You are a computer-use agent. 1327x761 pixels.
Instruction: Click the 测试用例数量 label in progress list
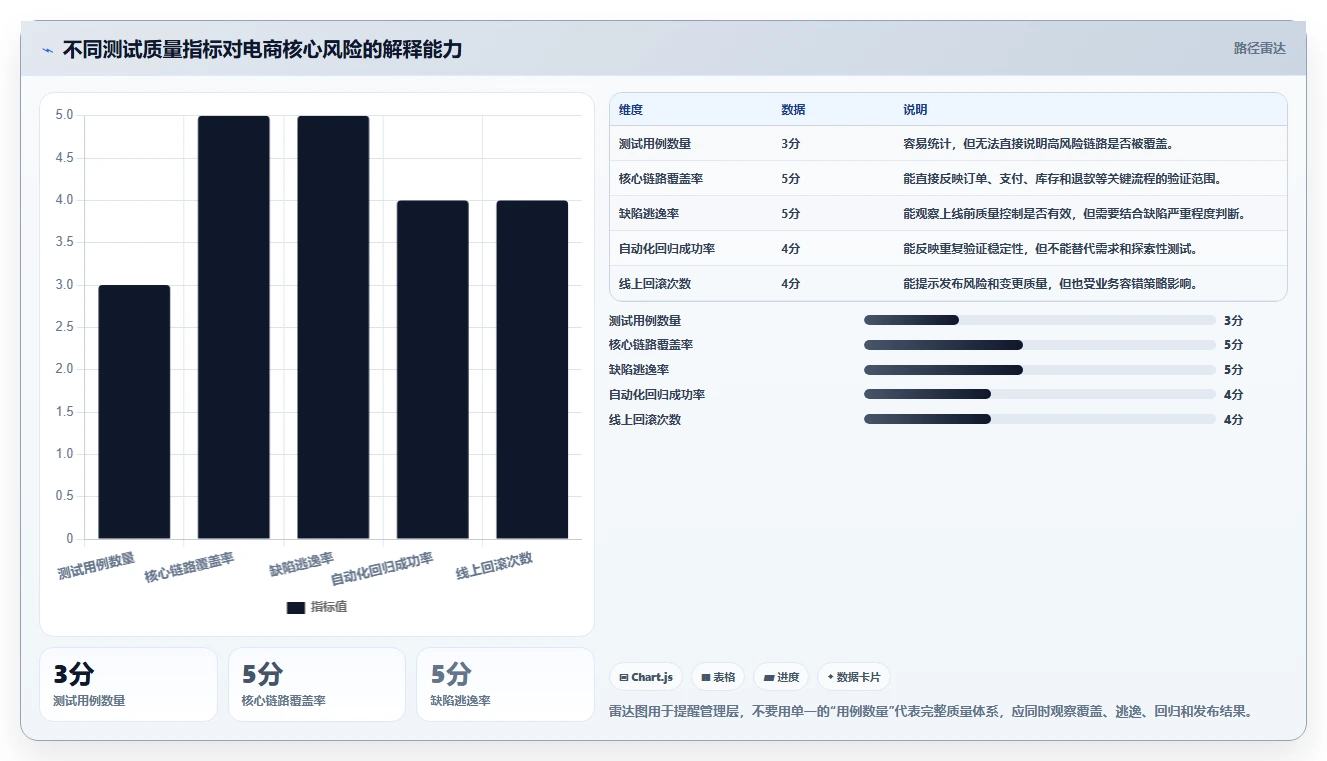(645, 320)
